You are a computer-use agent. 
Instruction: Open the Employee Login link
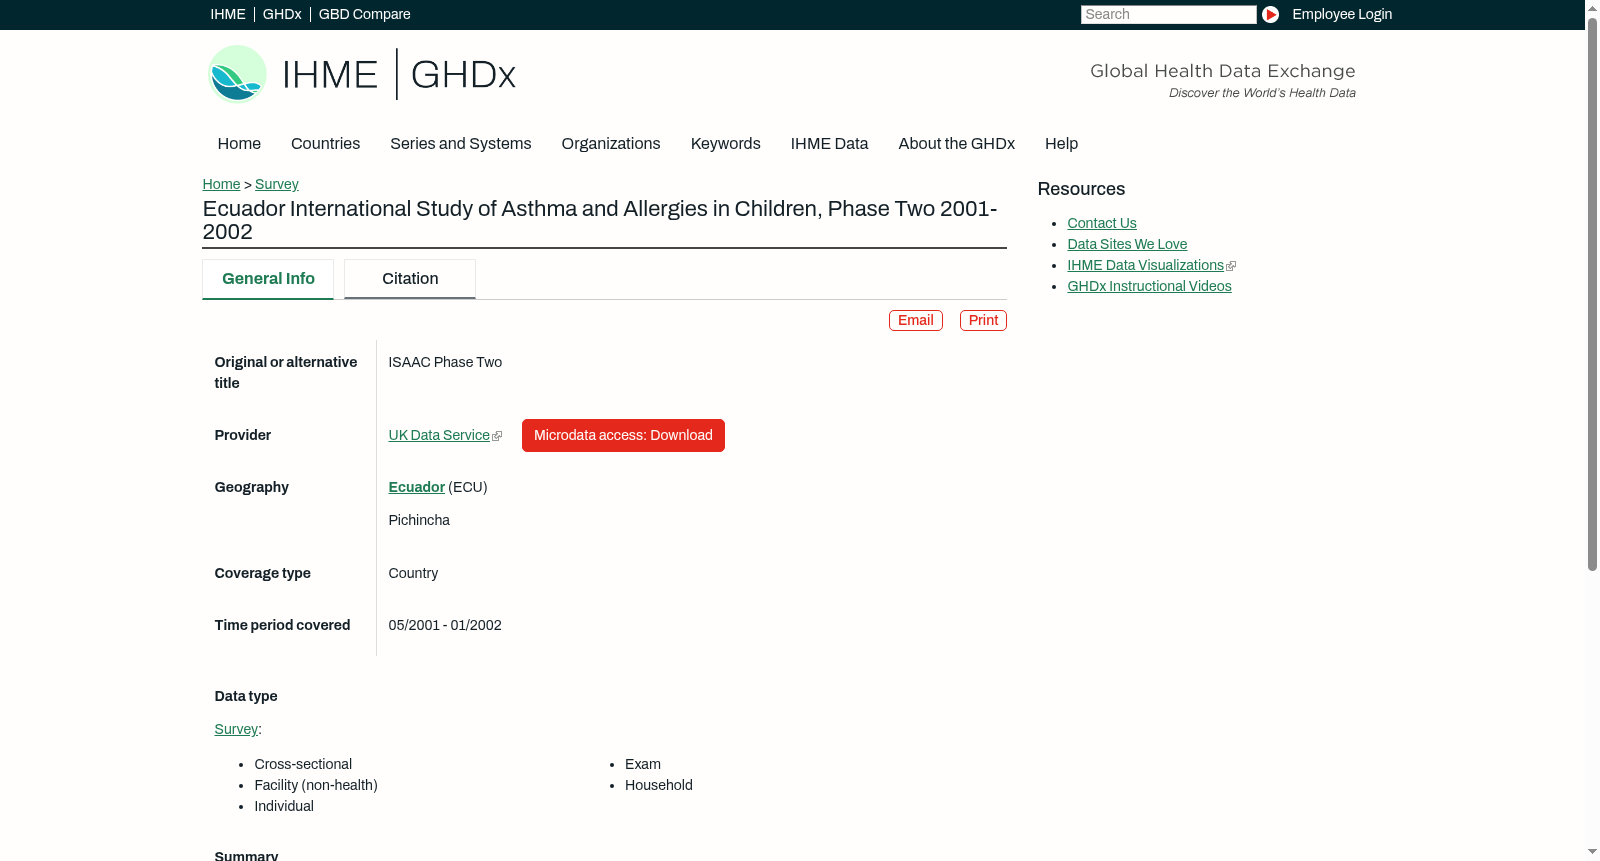click(x=1342, y=14)
